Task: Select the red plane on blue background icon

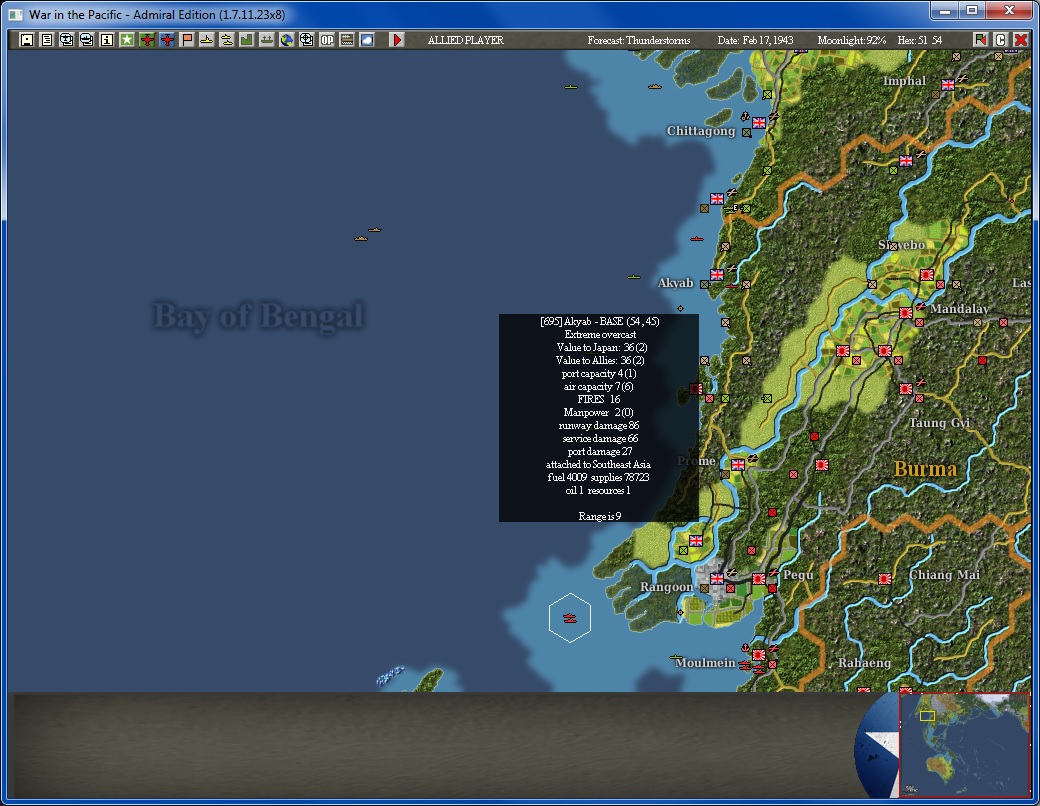Action: [167, 40]
